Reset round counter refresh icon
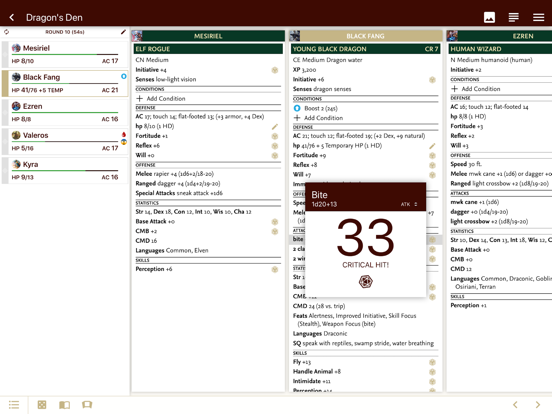This screenshot has height=414, width=552. click(x=6, y=32)
